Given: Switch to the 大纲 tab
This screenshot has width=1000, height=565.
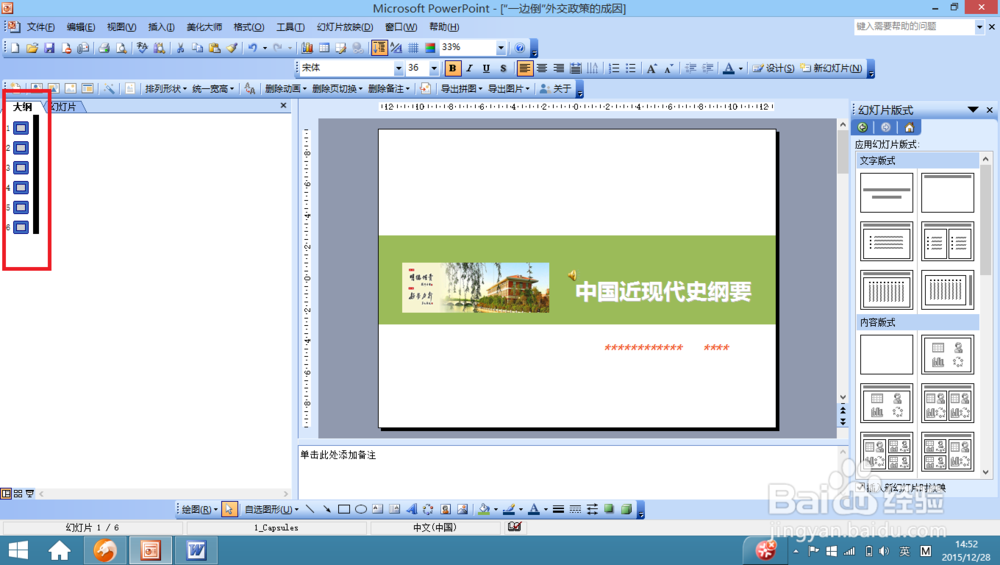Looking at the screenshot, I should [22, 106].
